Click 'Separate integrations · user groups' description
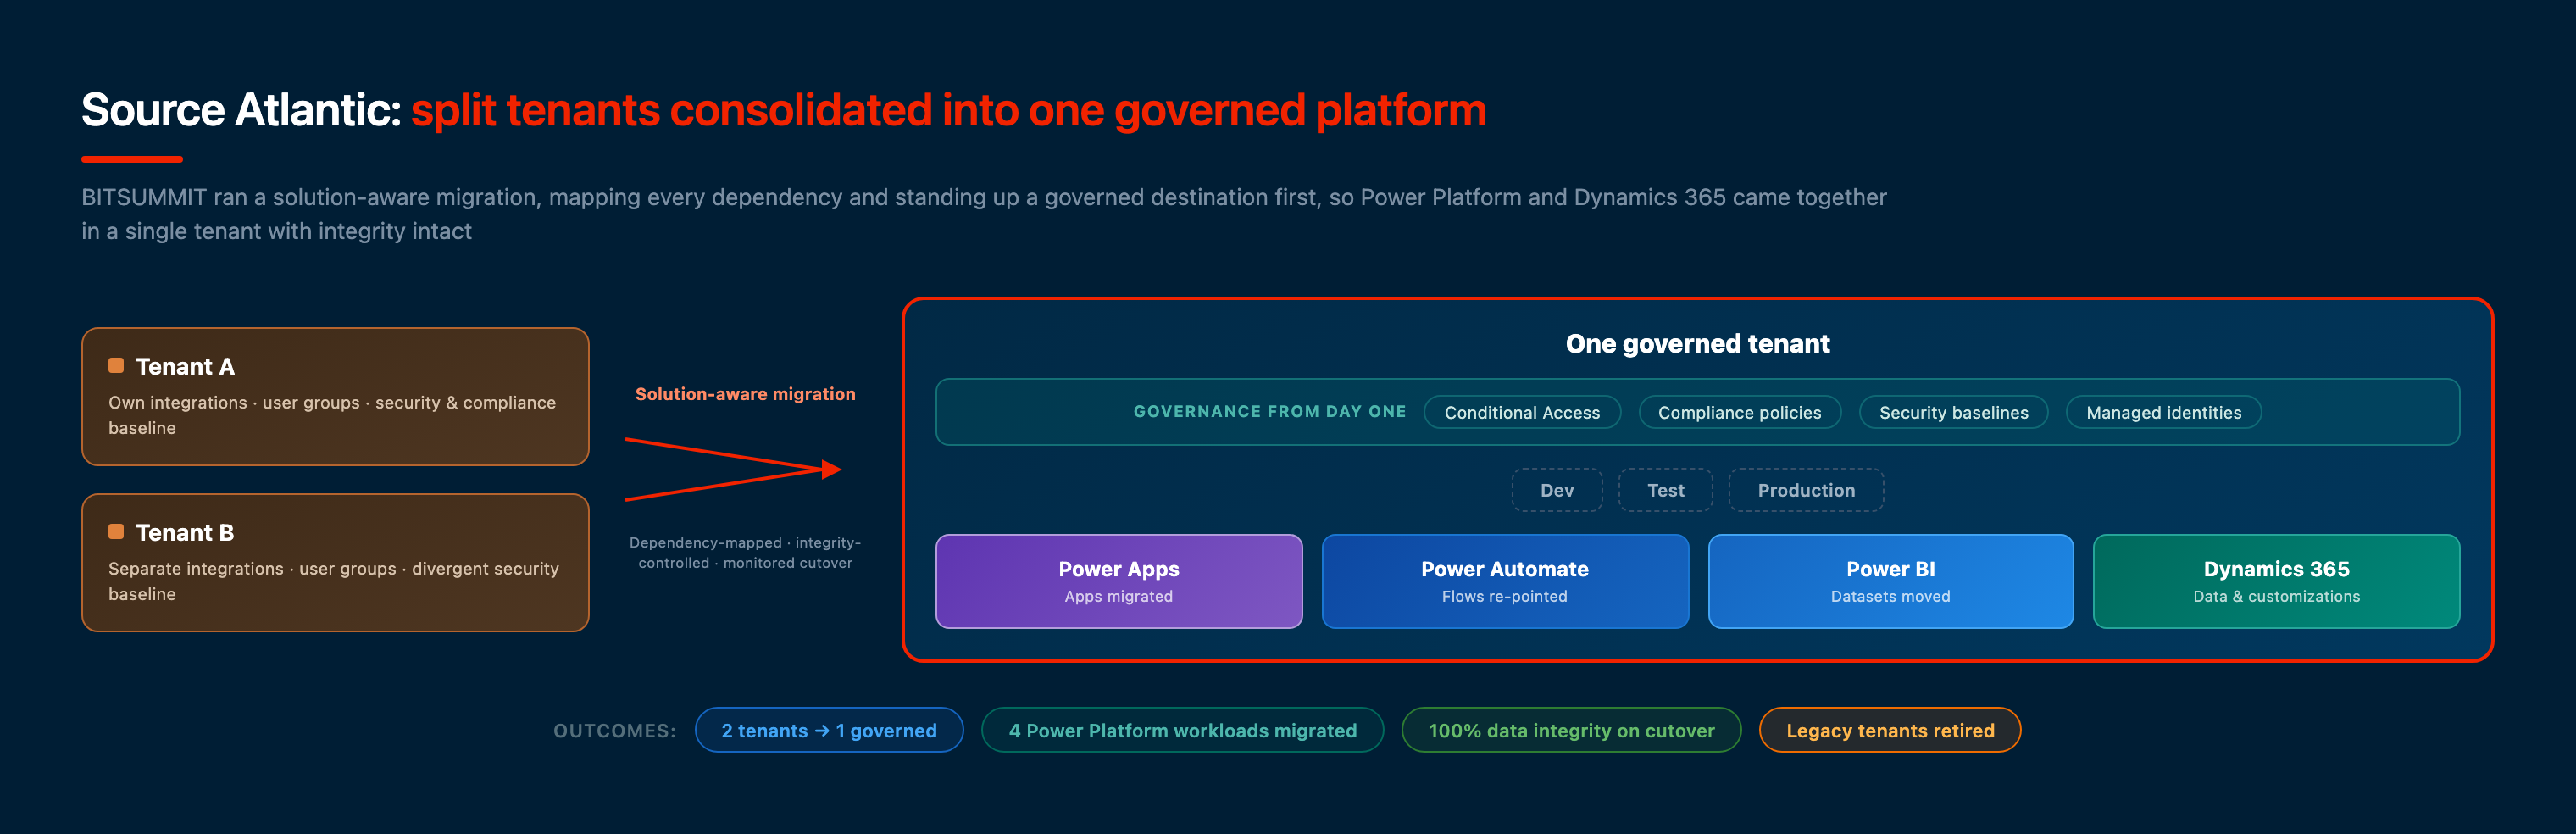This screenshot has height=834, width=2576. tap(333, 581)
